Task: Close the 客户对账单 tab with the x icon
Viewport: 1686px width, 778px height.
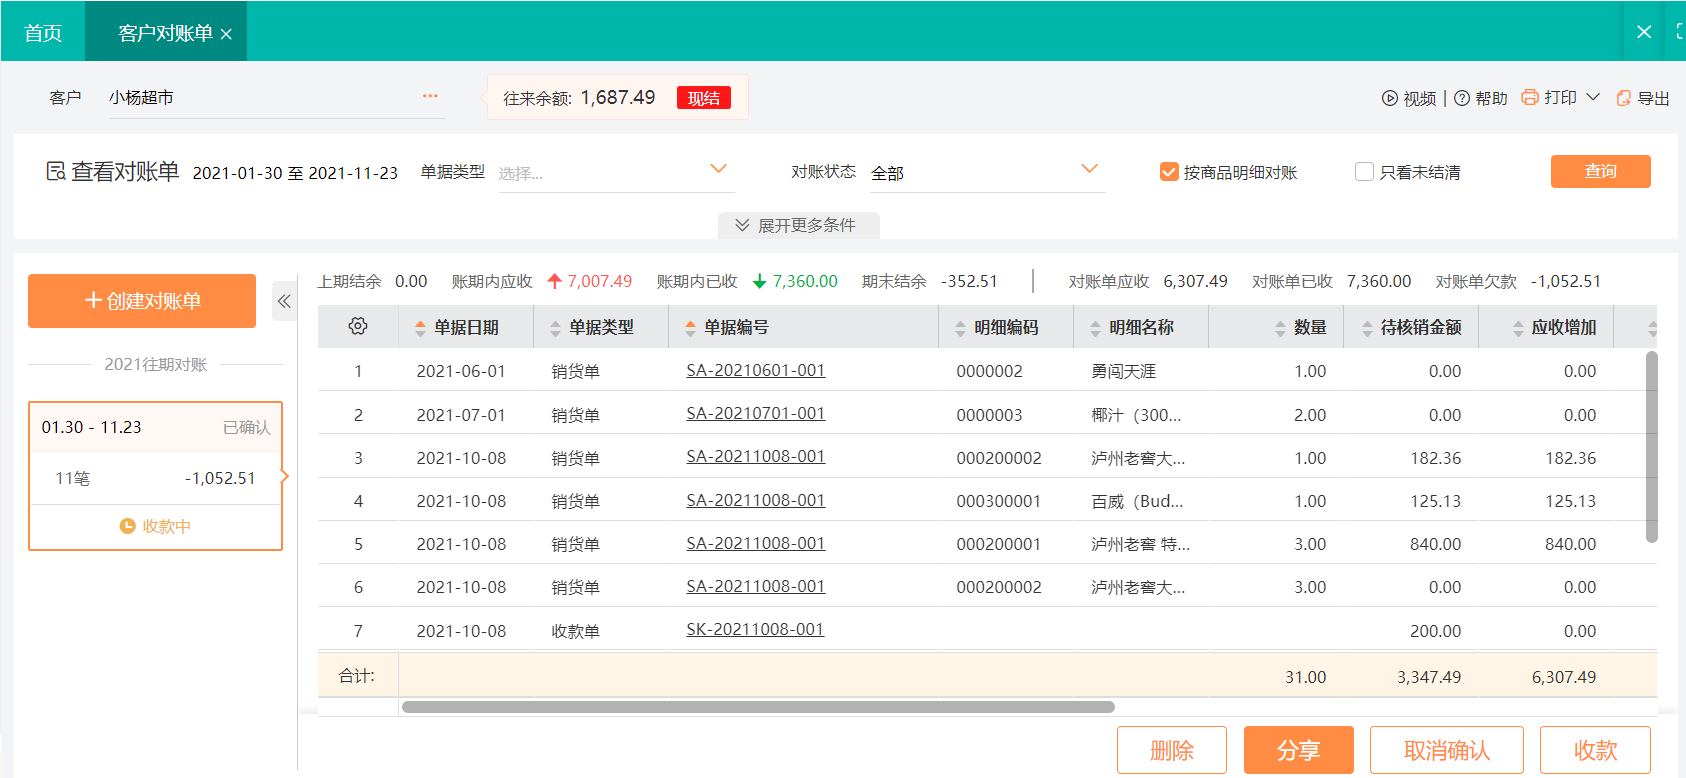Action: point(226,34)
